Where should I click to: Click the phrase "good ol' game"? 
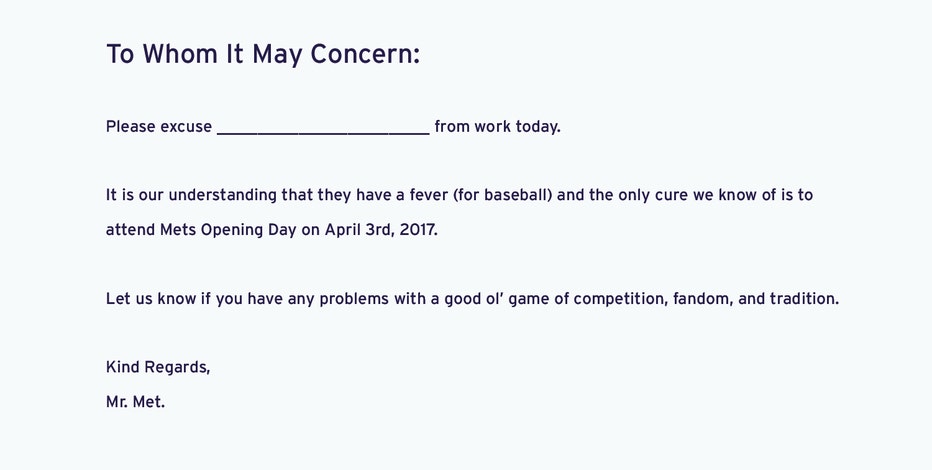[497, 299]
